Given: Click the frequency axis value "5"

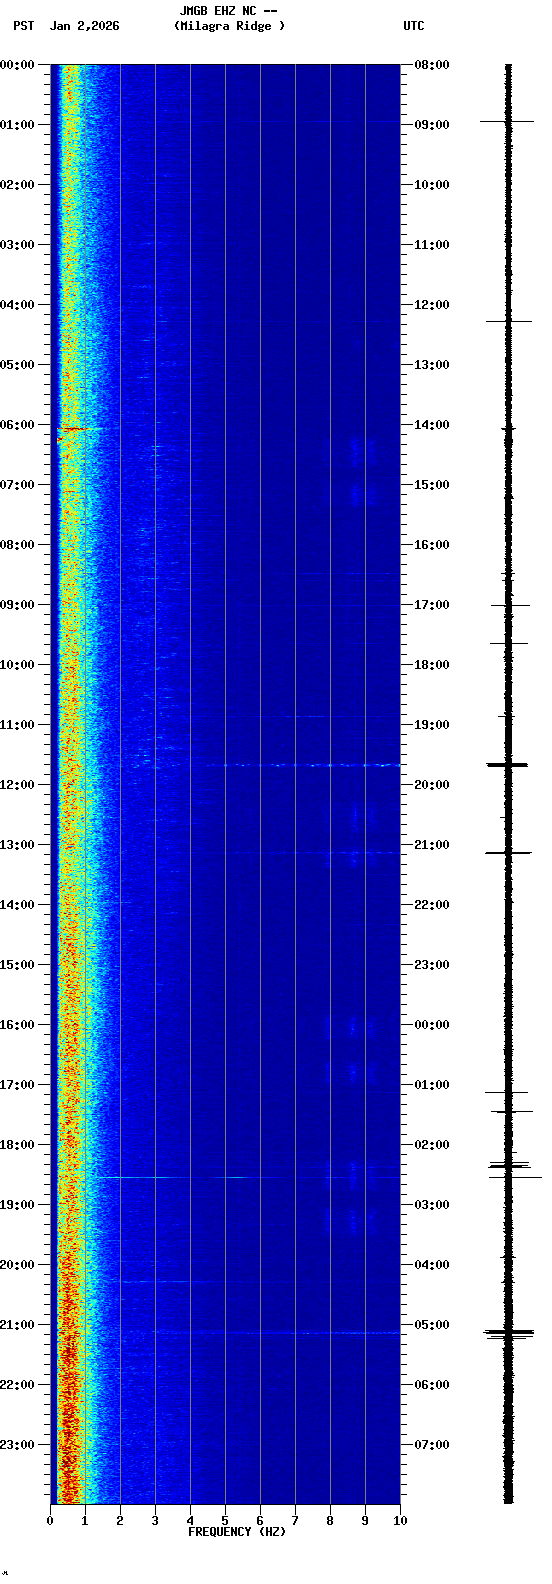Looking at the screenshot, I should [x=225, y=1521].
